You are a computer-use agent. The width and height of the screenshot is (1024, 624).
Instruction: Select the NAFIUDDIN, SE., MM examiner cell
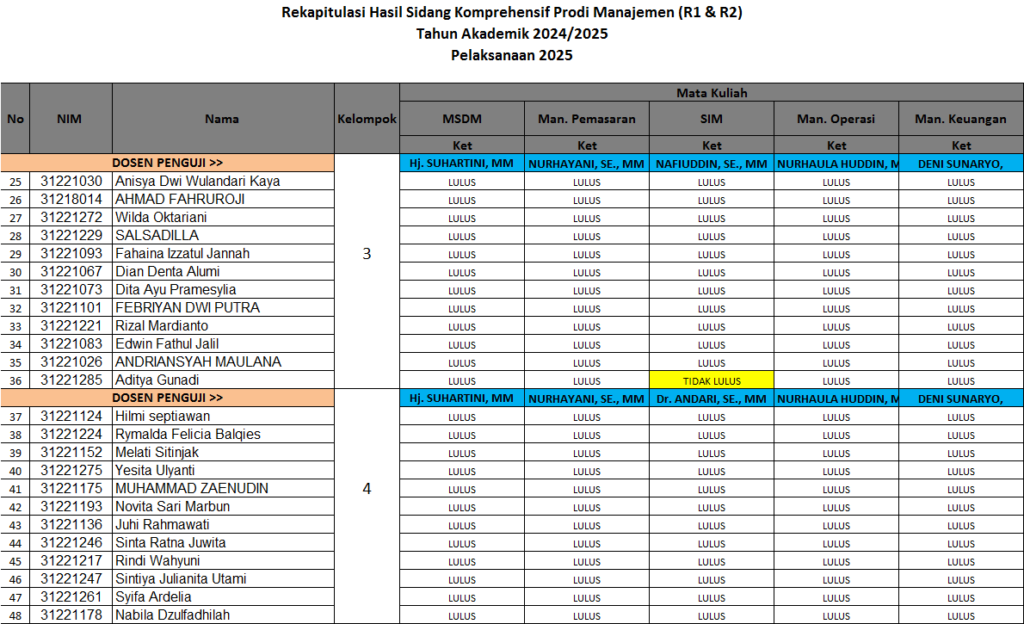tap(711, 163)
